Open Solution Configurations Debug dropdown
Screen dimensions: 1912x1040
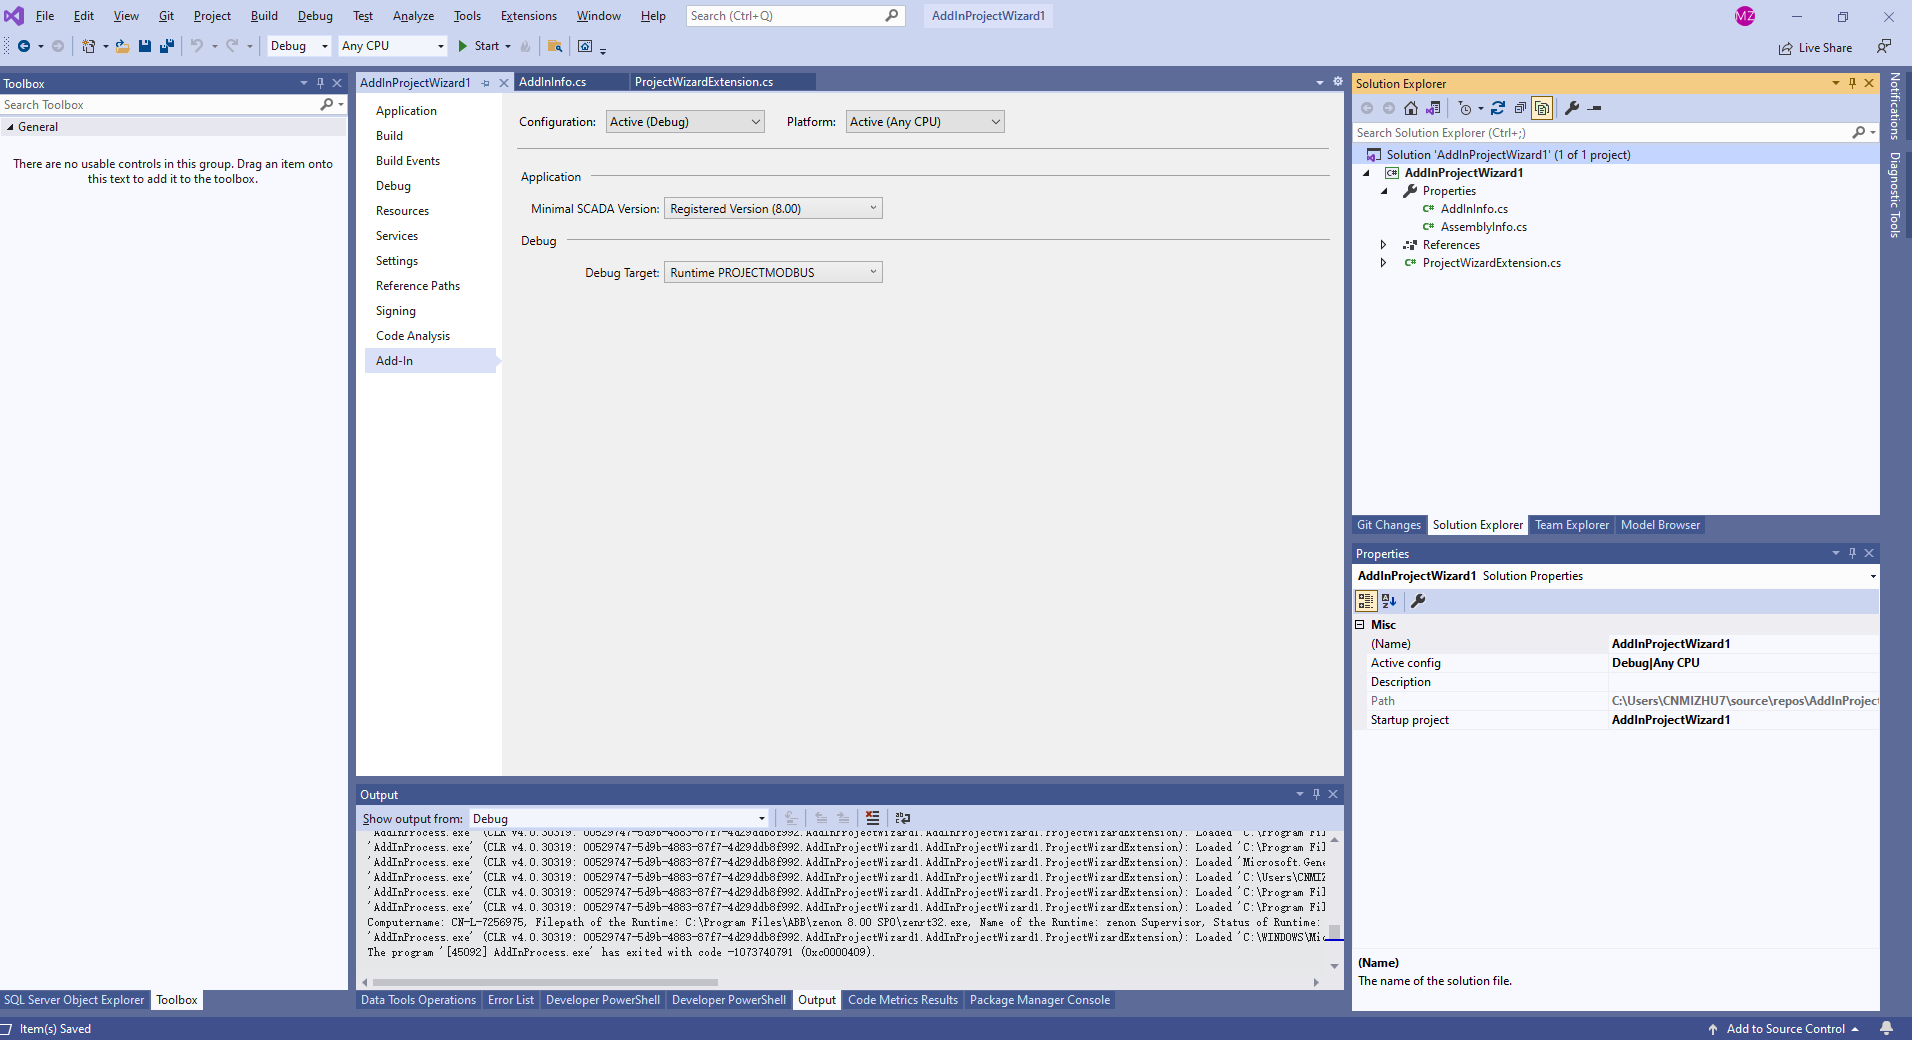click(x=299, y=46)
